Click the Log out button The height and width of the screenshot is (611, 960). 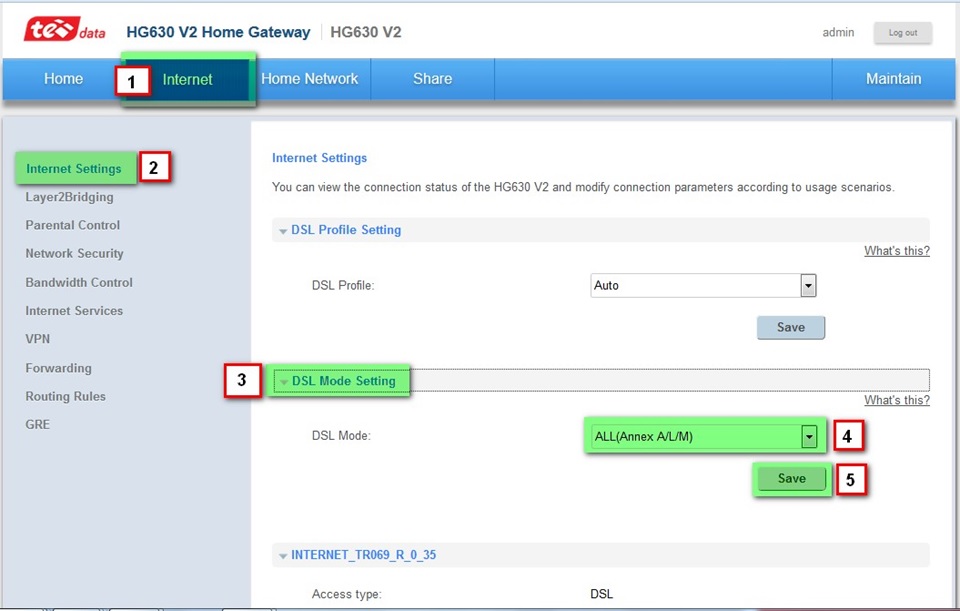point(902,33)
